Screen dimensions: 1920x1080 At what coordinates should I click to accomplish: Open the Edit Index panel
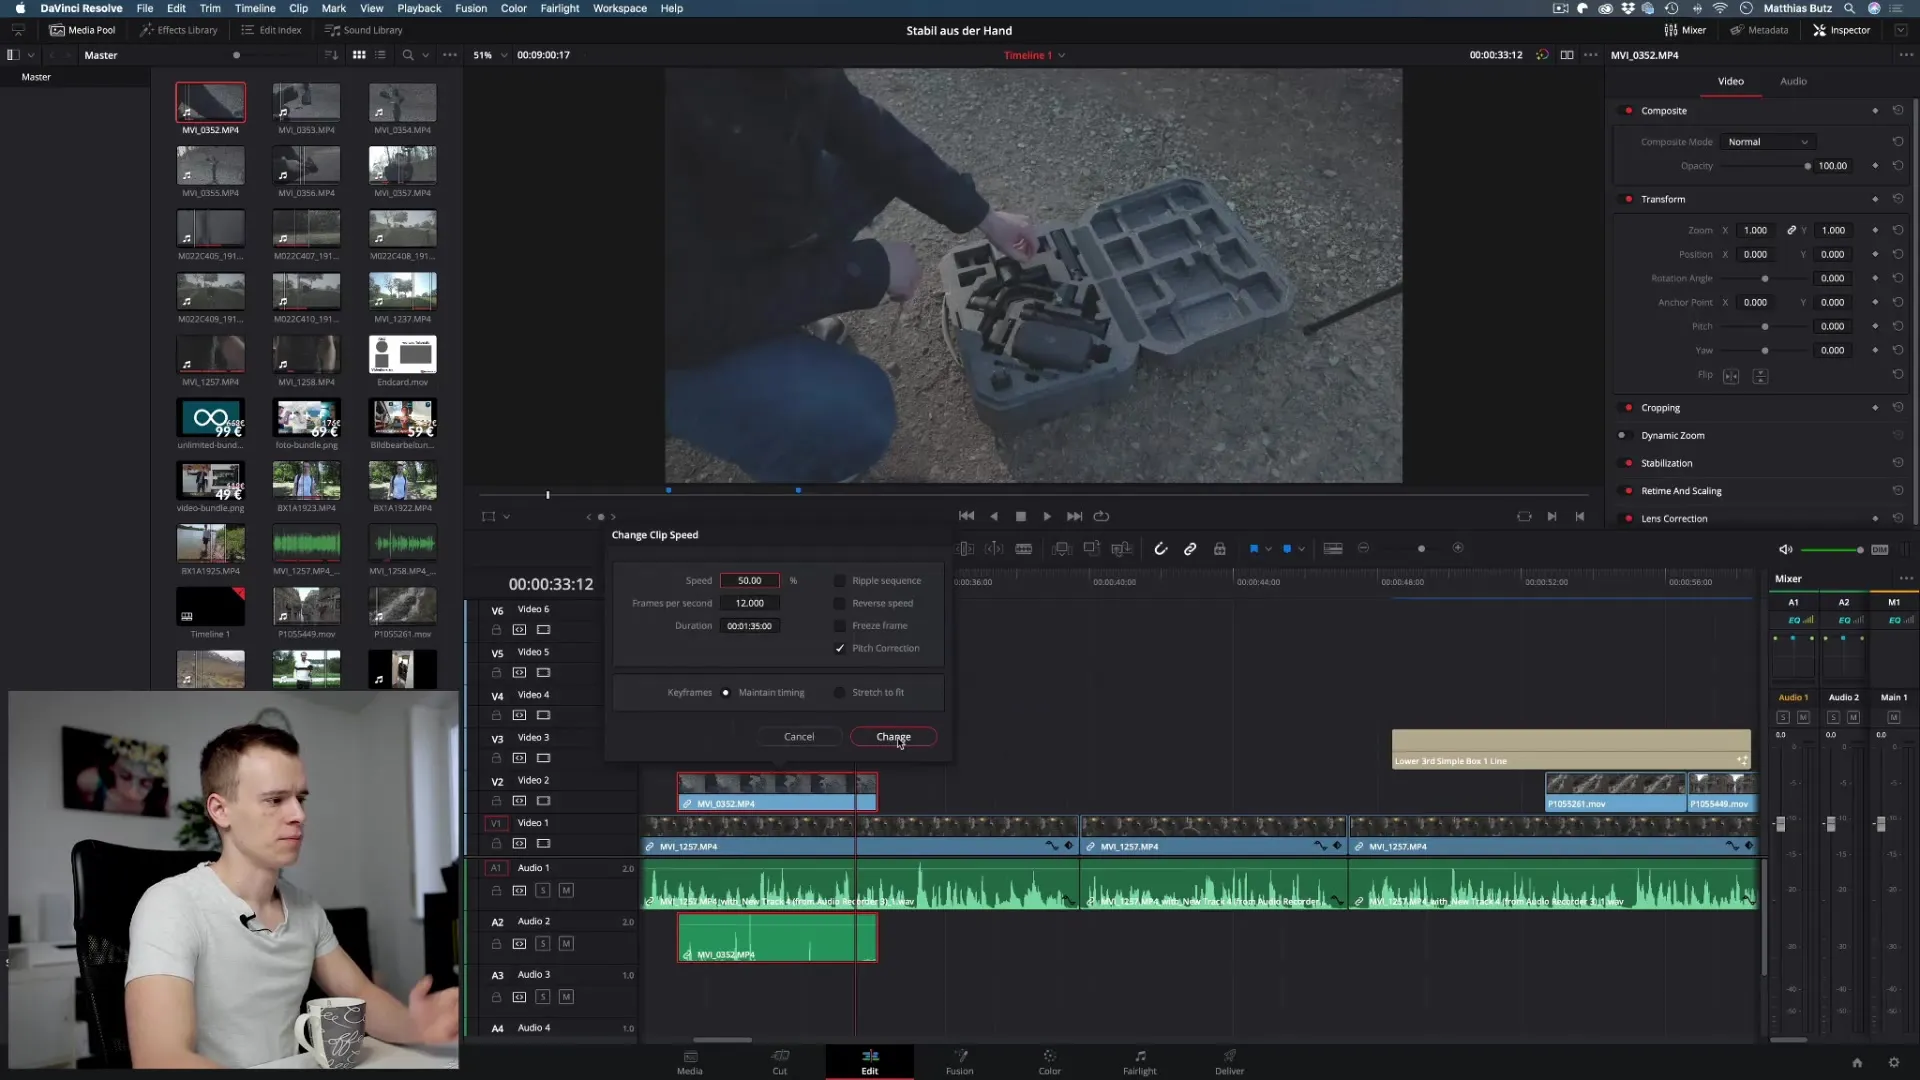[271, 30]
